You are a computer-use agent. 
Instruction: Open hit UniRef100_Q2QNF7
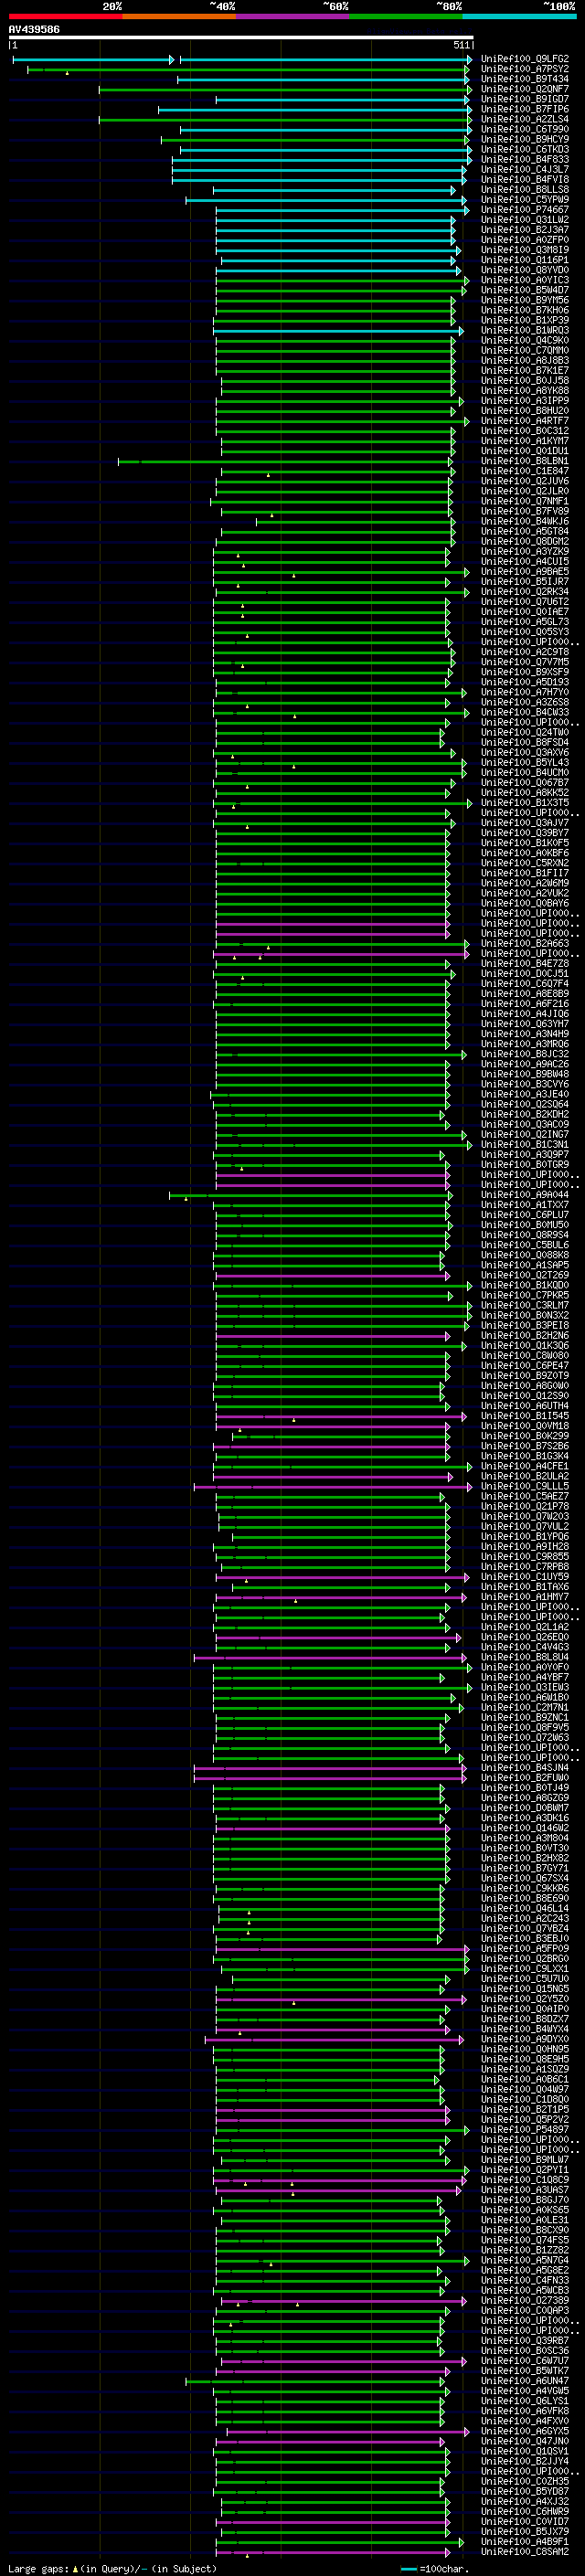tap(525, 90)
